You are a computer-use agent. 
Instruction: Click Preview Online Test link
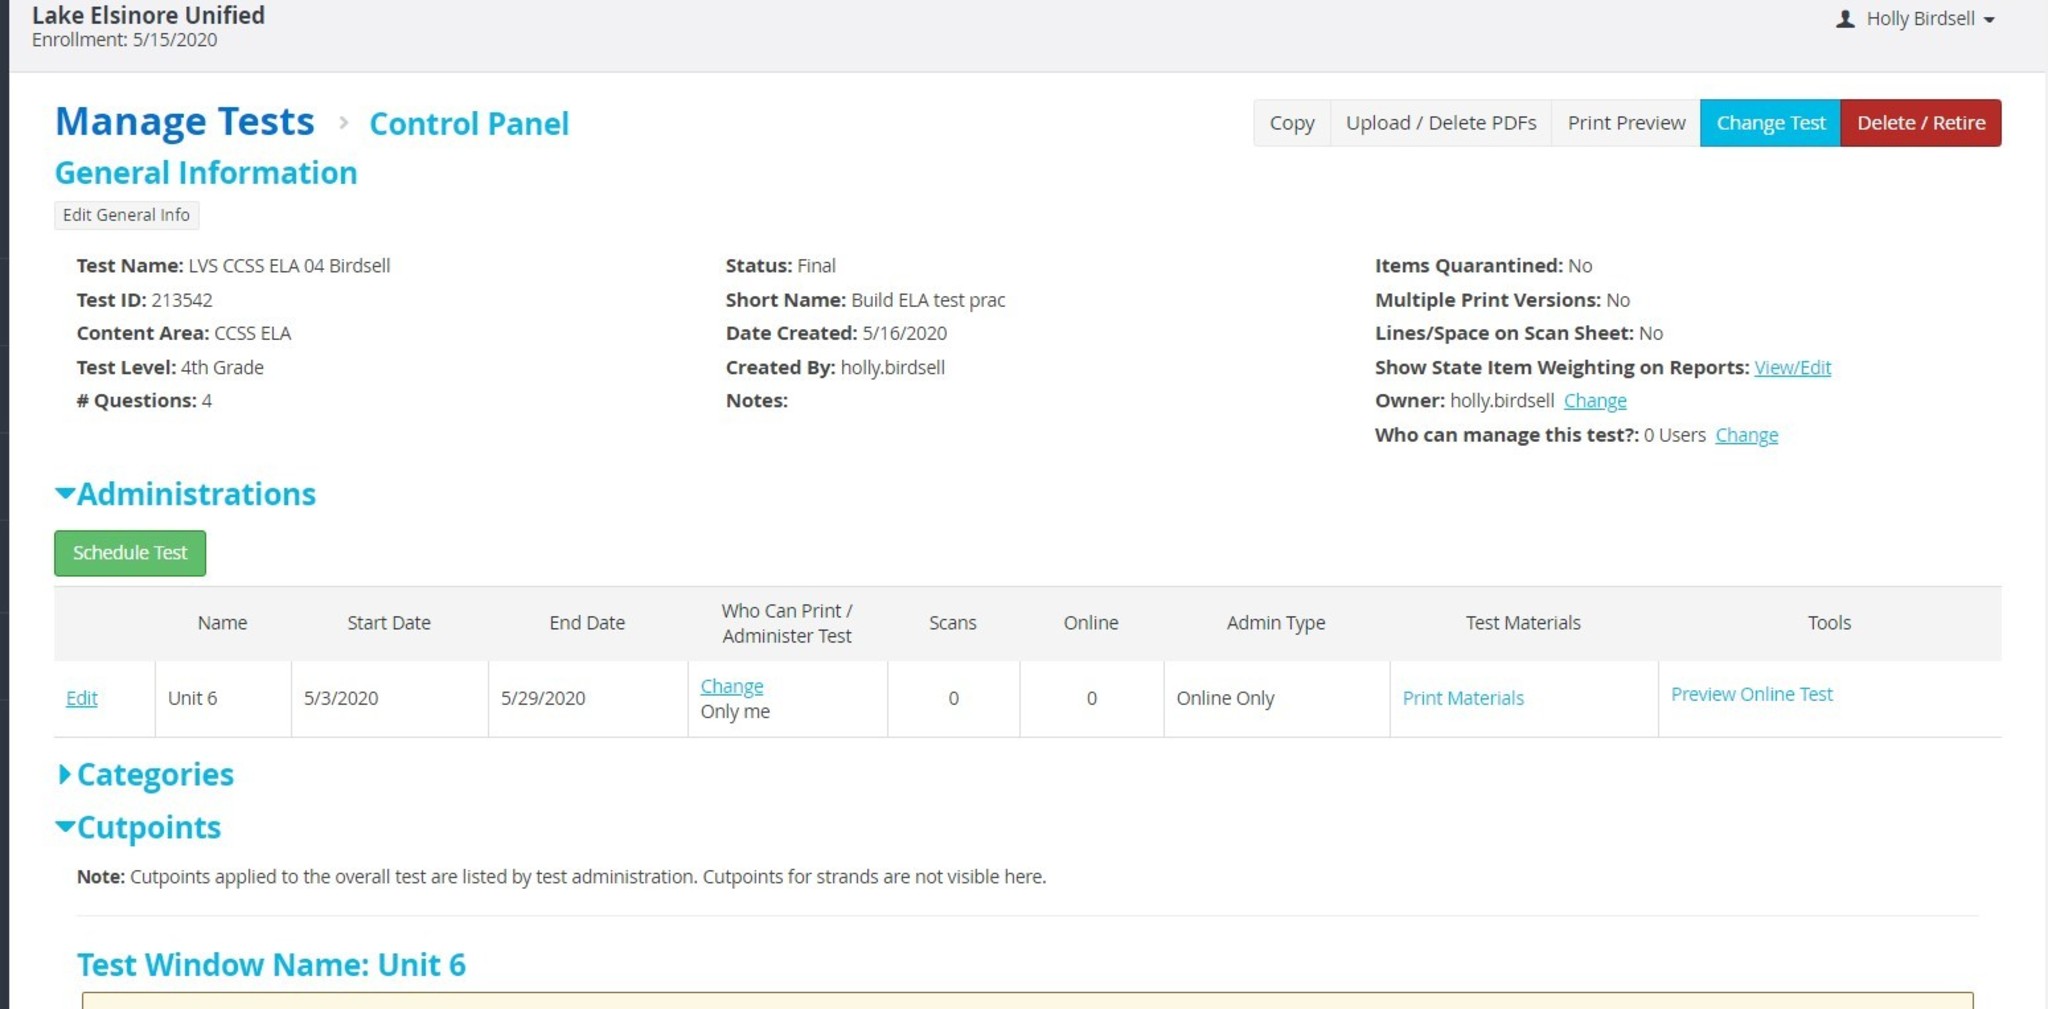pyautogui.click(x=1751, y=694)
